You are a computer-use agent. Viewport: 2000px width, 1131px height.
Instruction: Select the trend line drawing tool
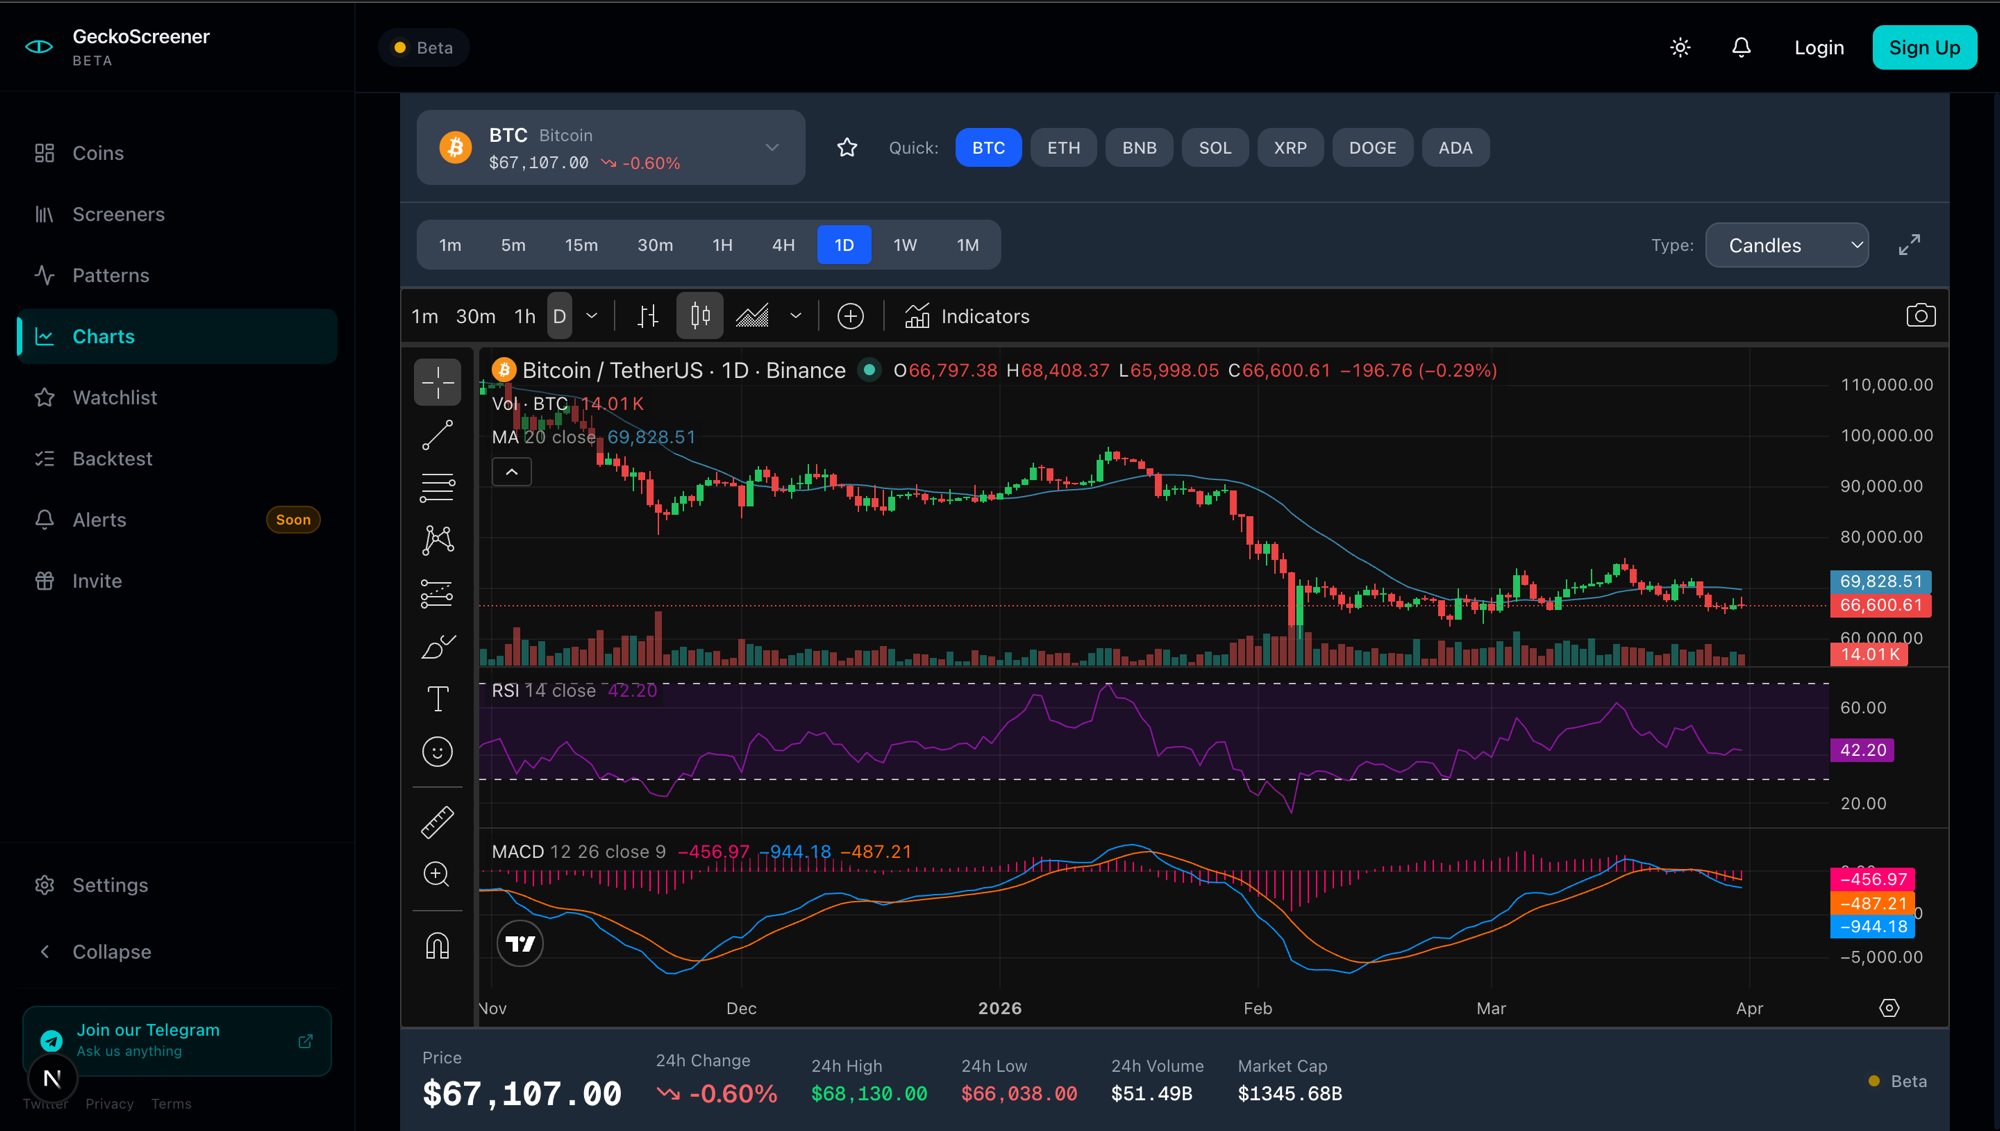click(437, 434)
